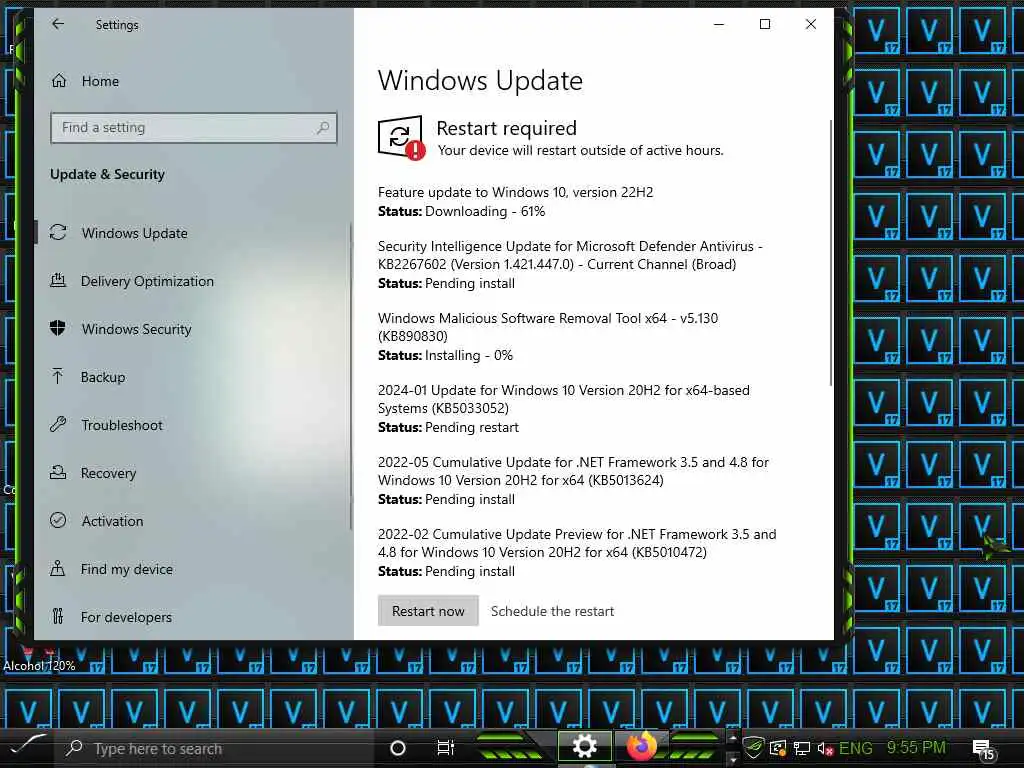Click the Find a setting search box
Viewport: 1024px width, 768px height.
(x=193, y=128)
